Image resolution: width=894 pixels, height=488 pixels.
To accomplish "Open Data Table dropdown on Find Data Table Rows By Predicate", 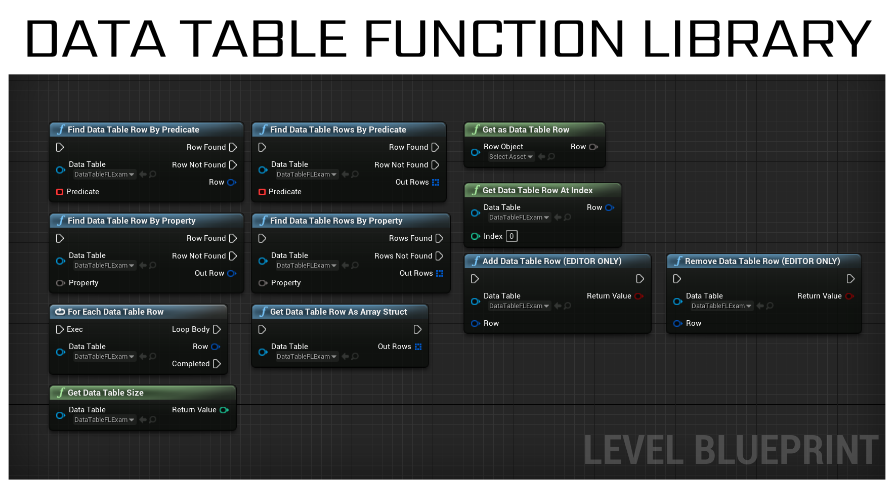I will [306, 174].
